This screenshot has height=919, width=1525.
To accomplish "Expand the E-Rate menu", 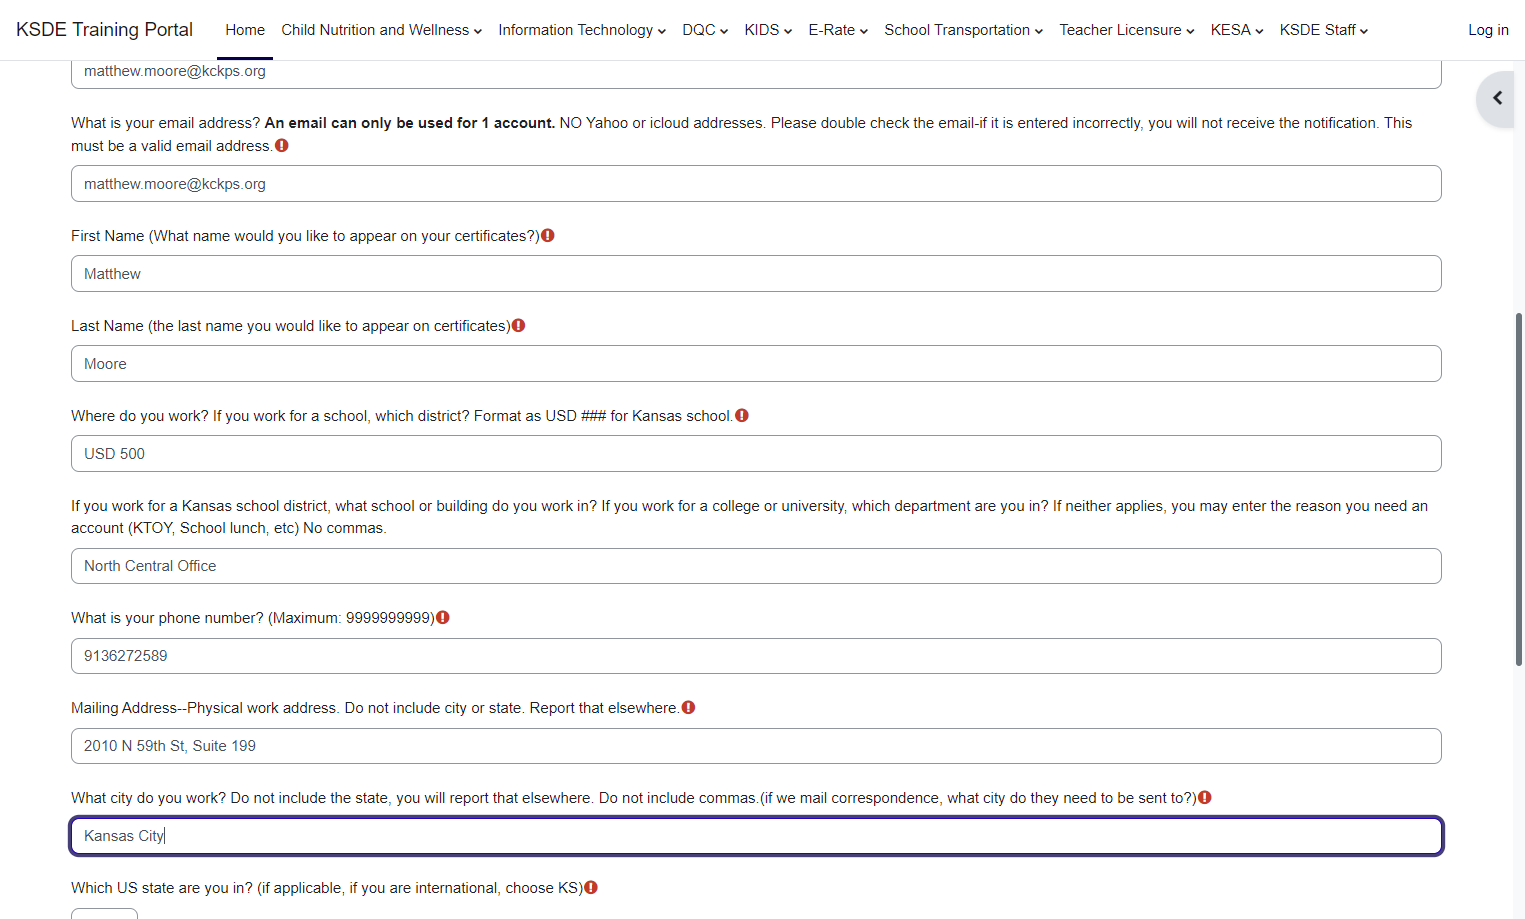I will (838, 30).
